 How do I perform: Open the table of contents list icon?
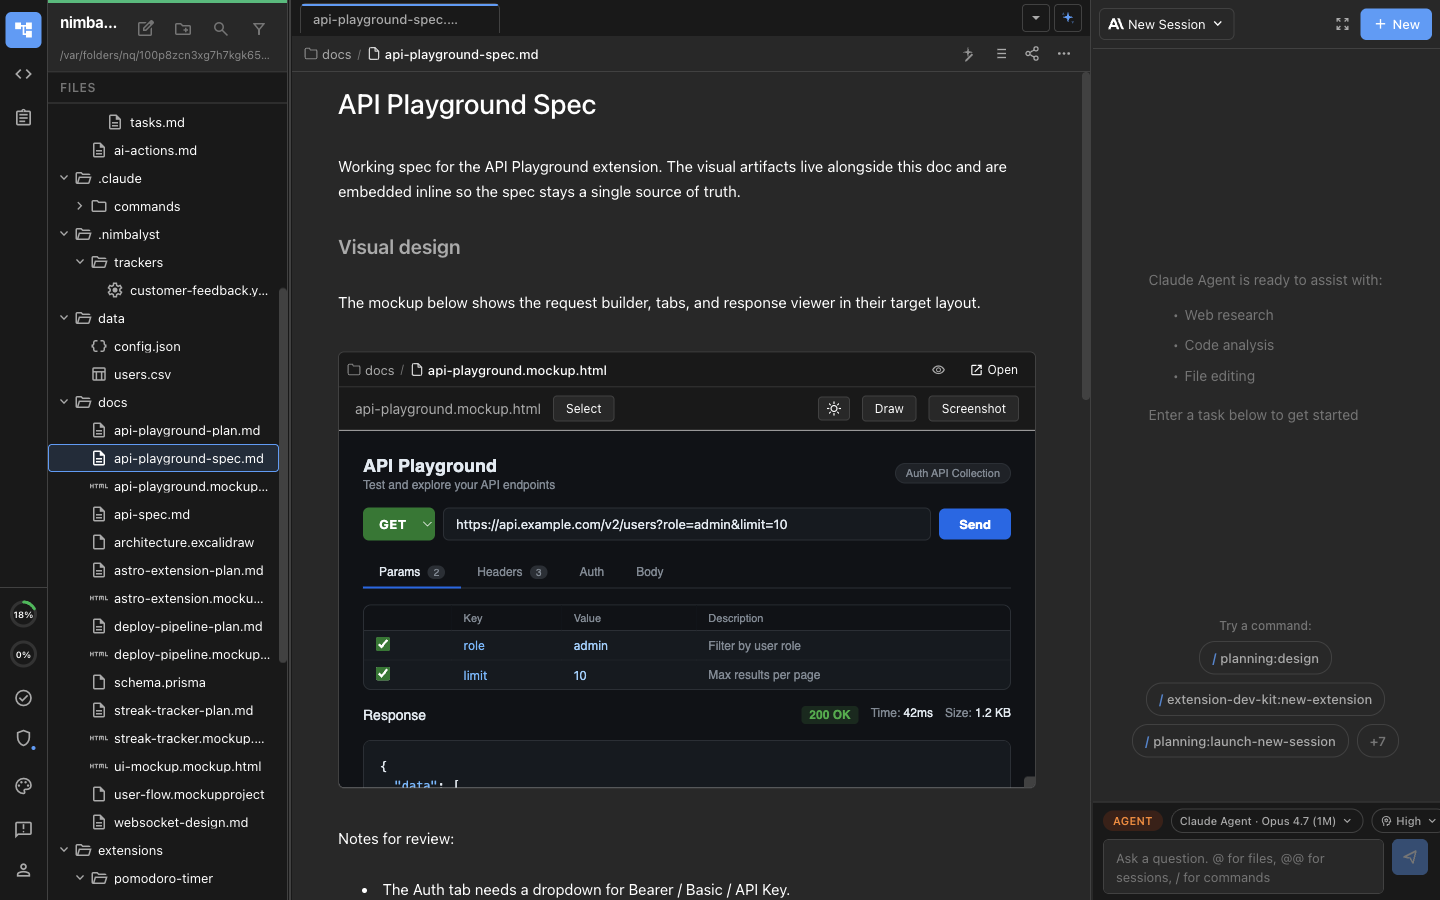pos(1001,54)
